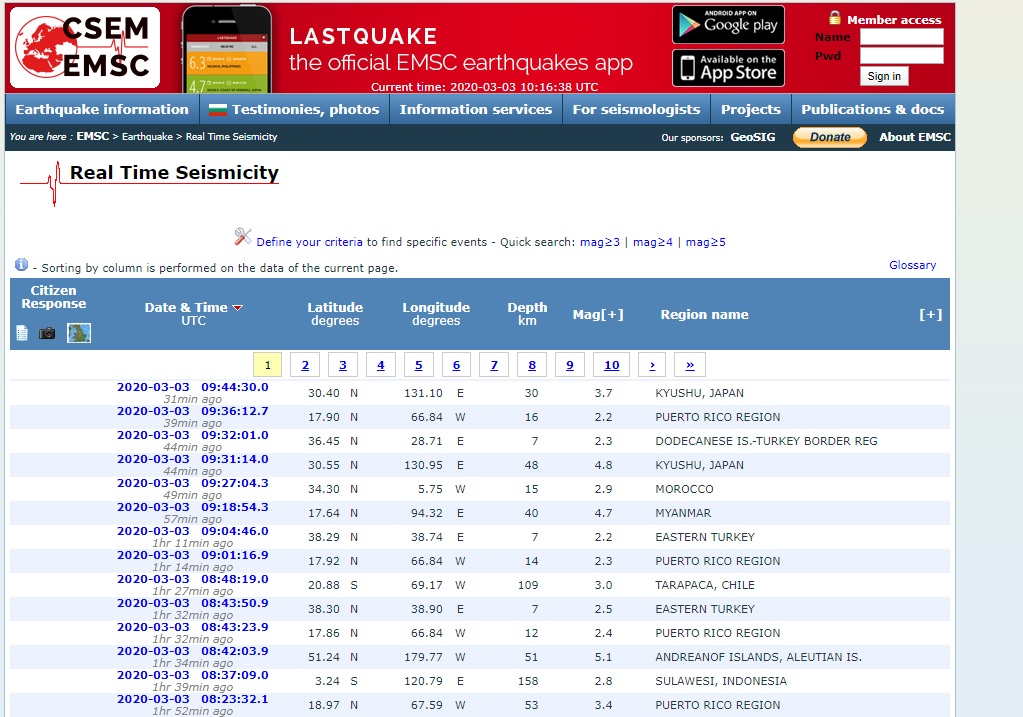Open the App Store download badge

point(728,68)
